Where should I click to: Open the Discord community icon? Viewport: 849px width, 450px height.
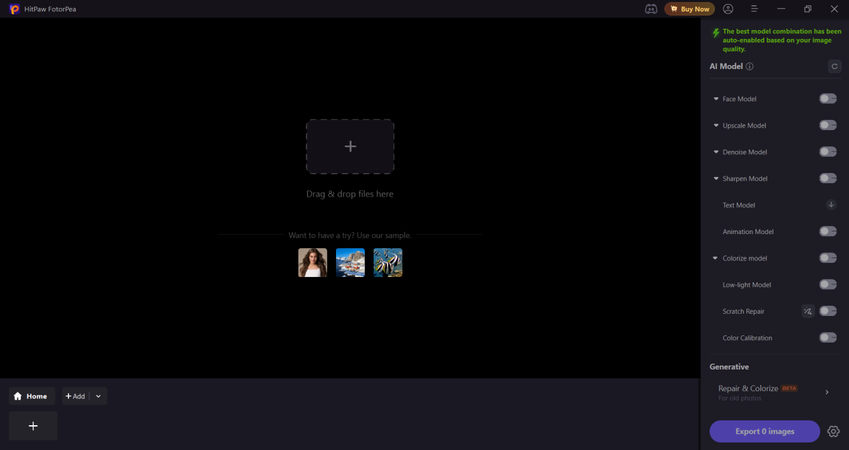651,9
